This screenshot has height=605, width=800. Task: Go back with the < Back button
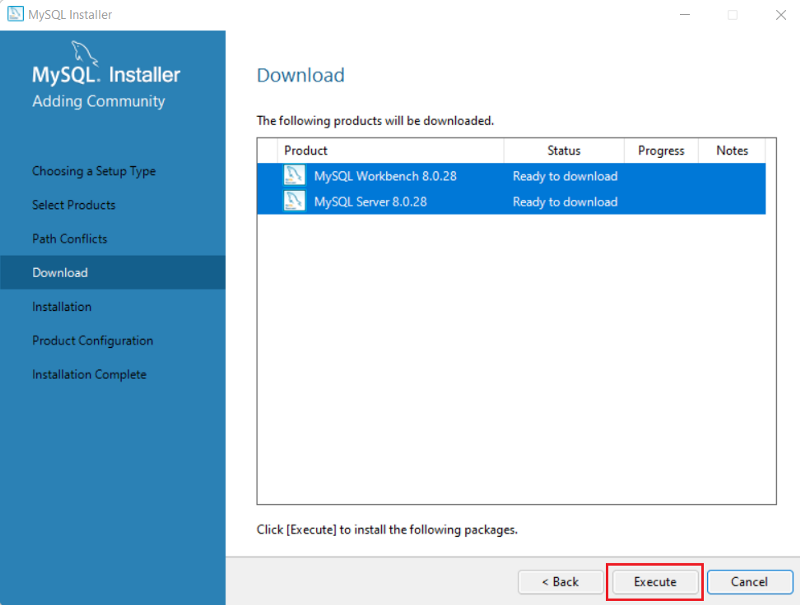(560, 582)
